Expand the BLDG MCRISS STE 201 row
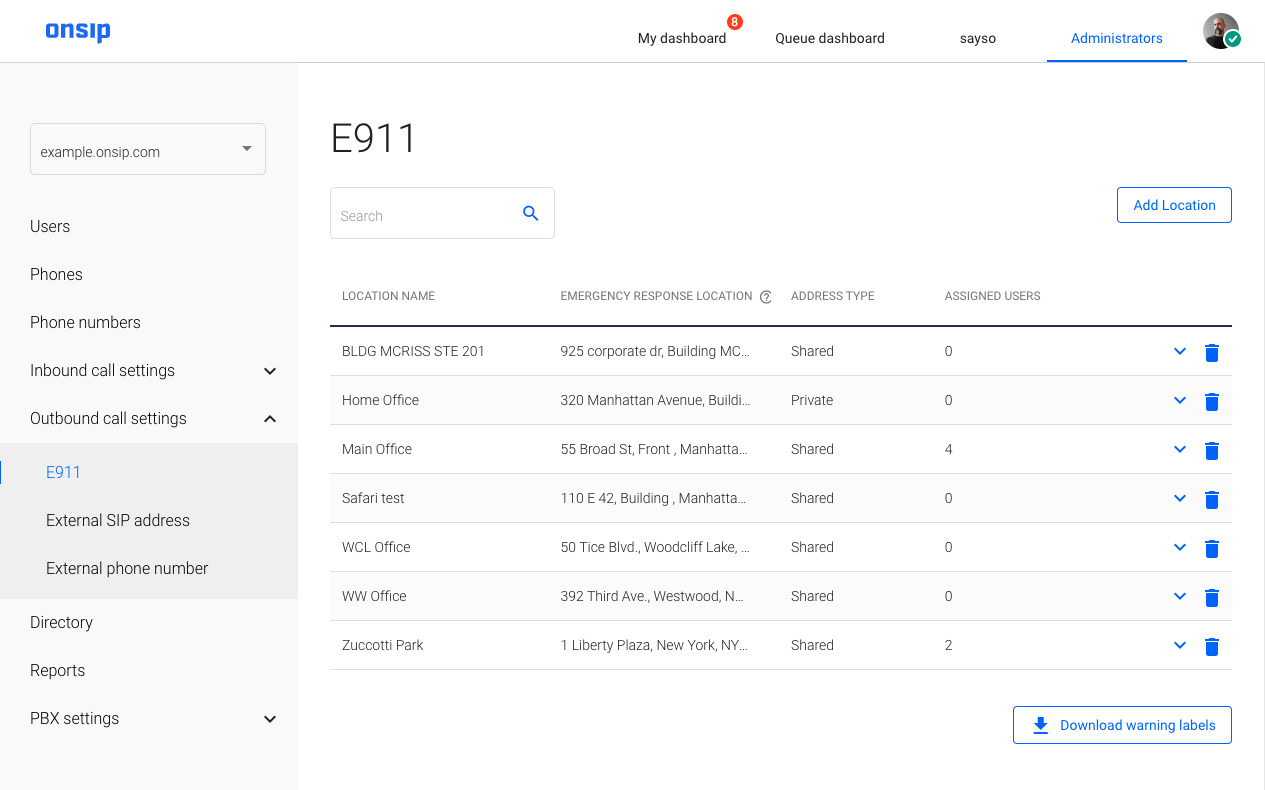1265x790 pixels. (x=1180, y=351)
